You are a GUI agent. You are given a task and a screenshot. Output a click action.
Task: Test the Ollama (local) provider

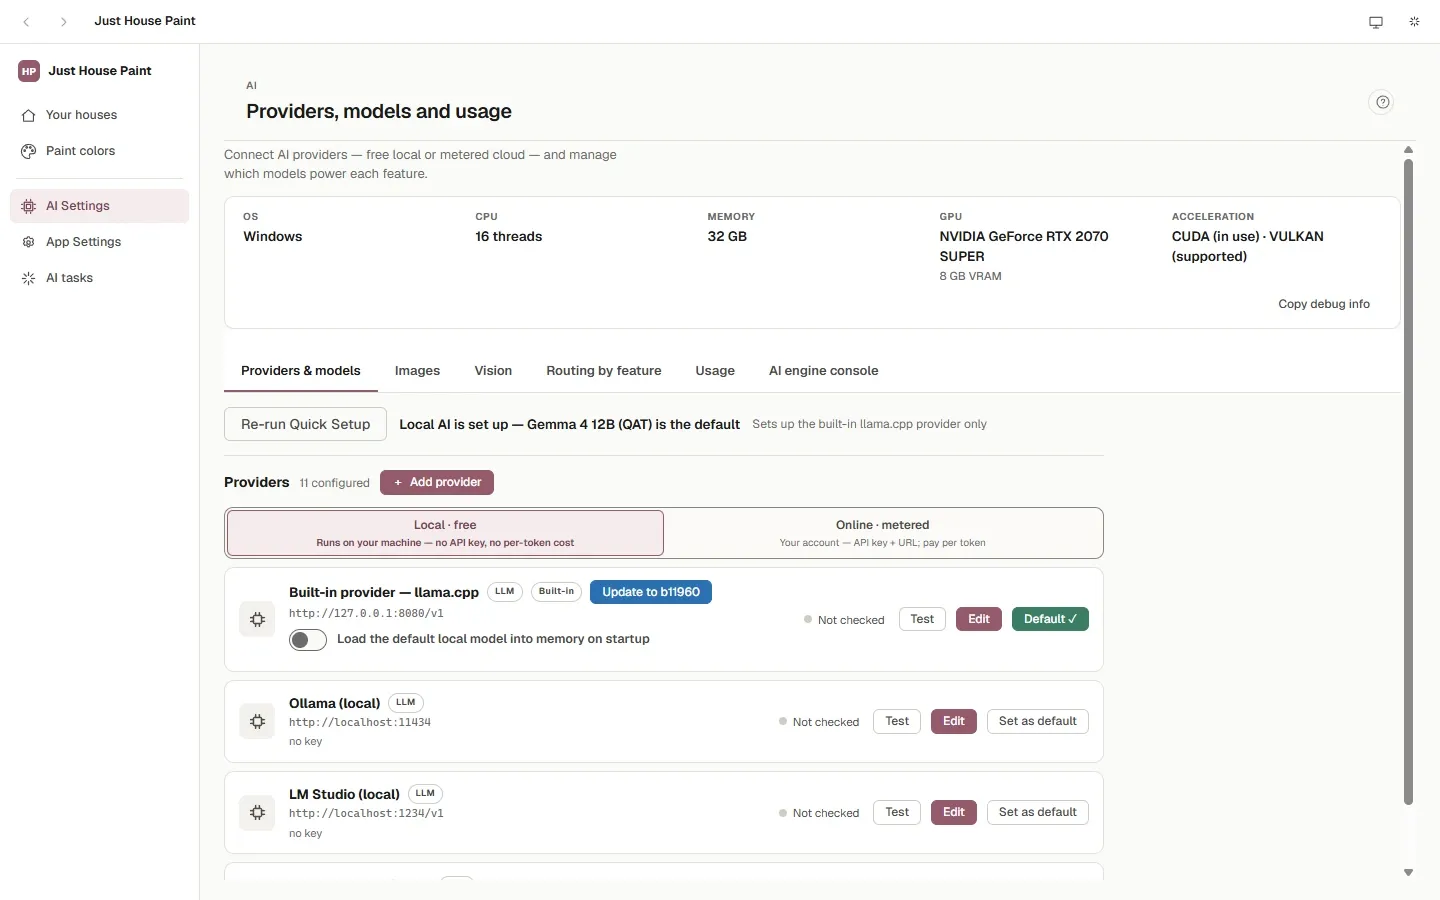pyautogui.click(x=897, y=721)
